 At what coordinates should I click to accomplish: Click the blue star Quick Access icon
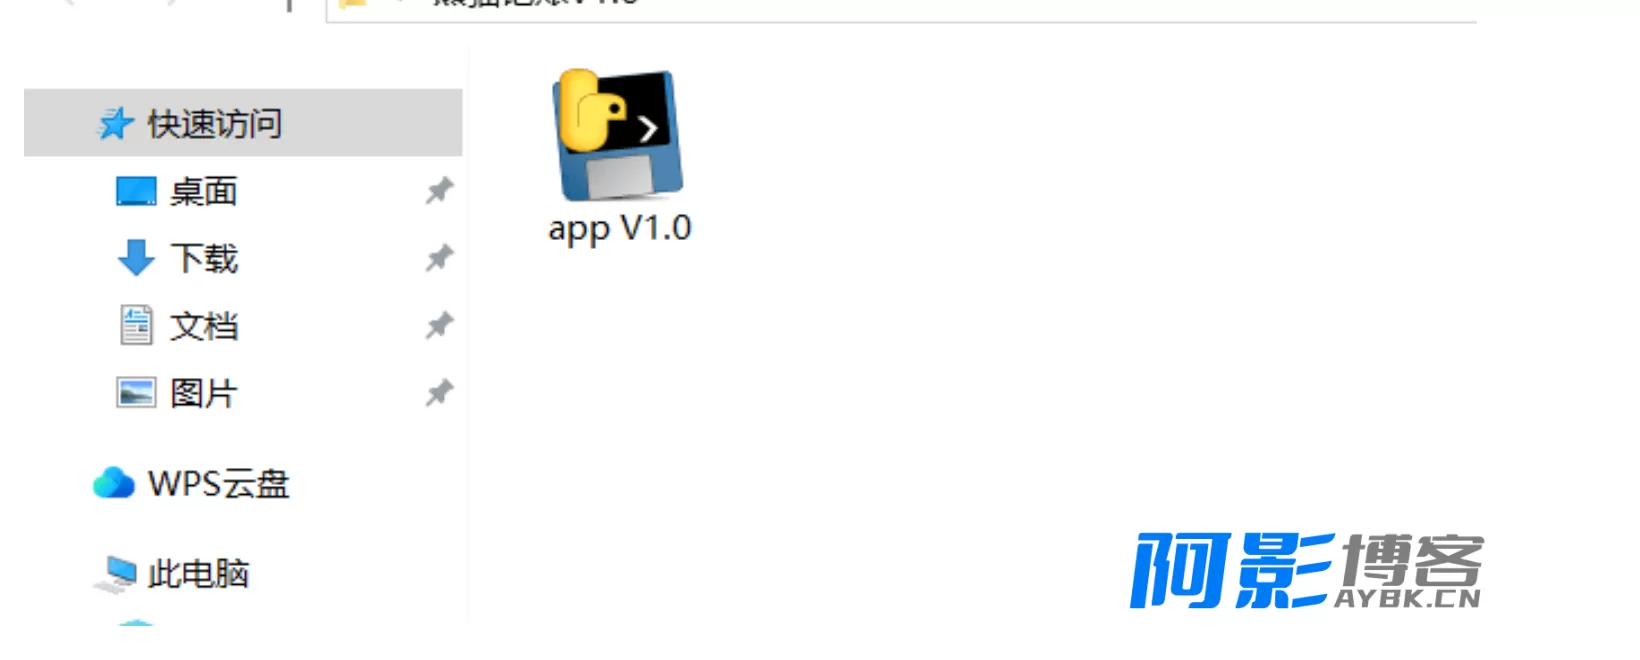point(115,124)
